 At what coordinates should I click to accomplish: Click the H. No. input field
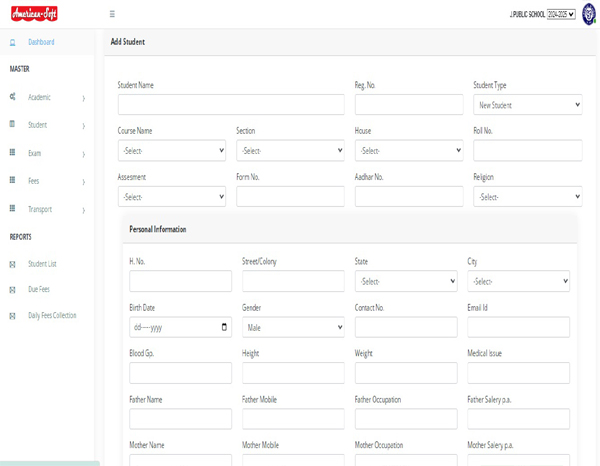[x=180, y=281]
